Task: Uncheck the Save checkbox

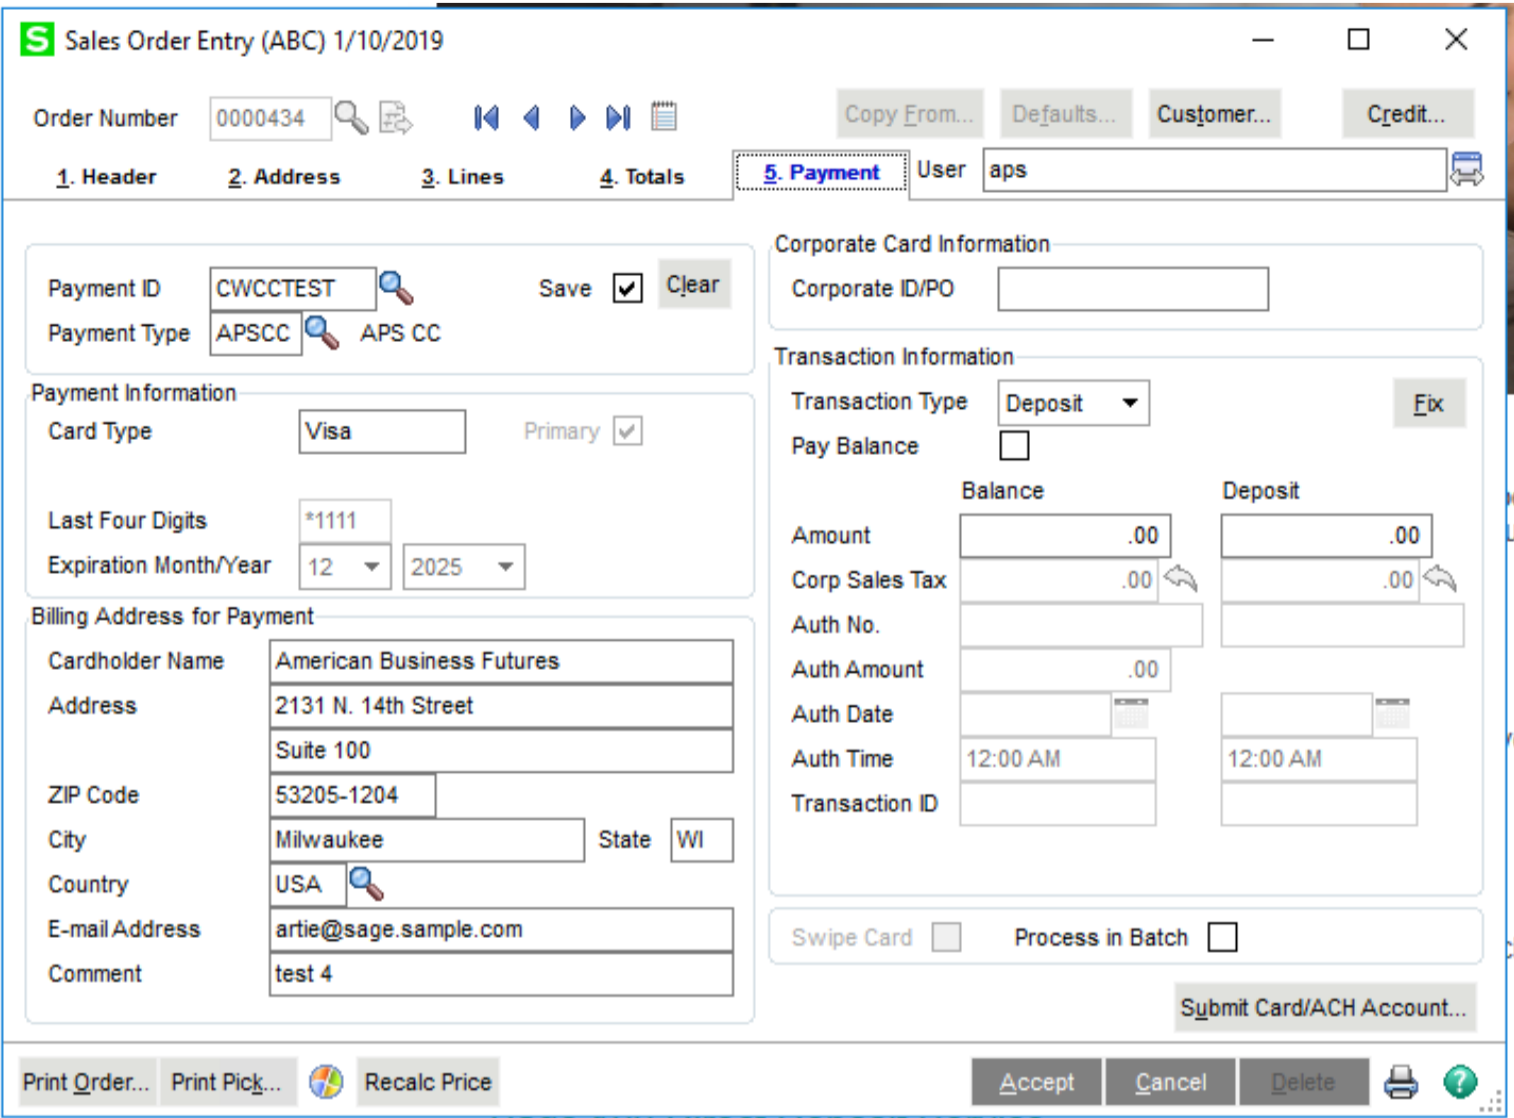Action: pyautogui.click(x=627, y=288)
